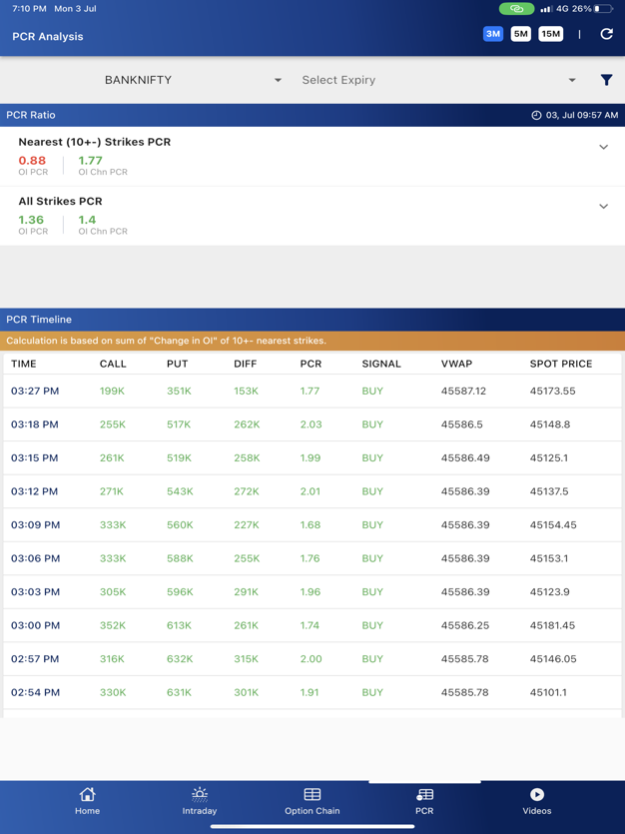Viewport: 625px width, 834px height.
Task: Tap the Videos play icon
Action: pos(537,795)
